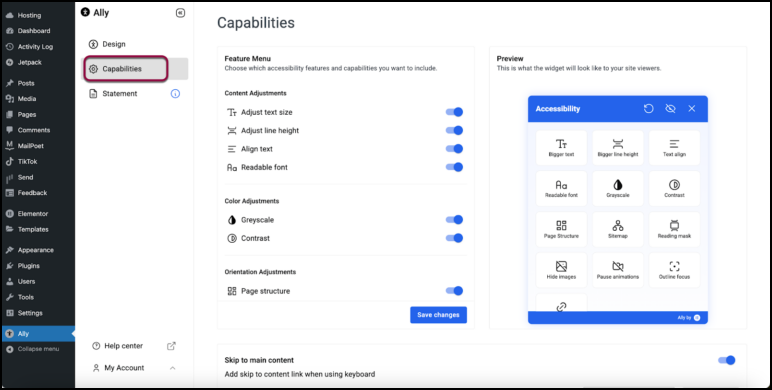Disable the Greyscale toggle
The width and height of the screenshot is (772, 390).
coord(454,220)
